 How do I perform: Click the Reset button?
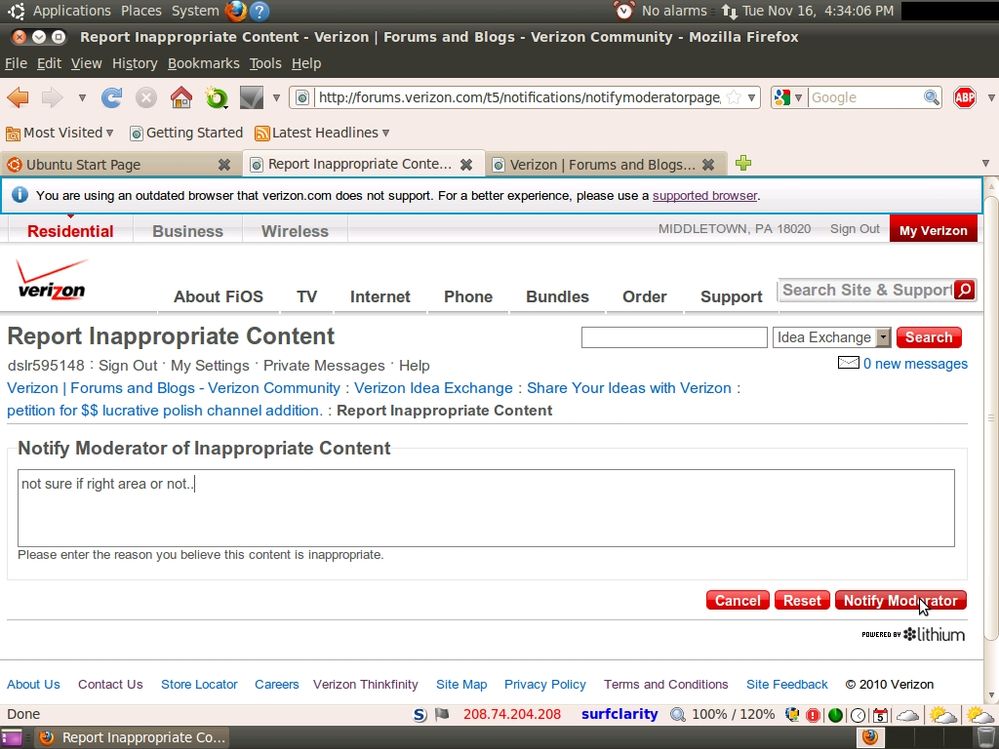(801, 601)
